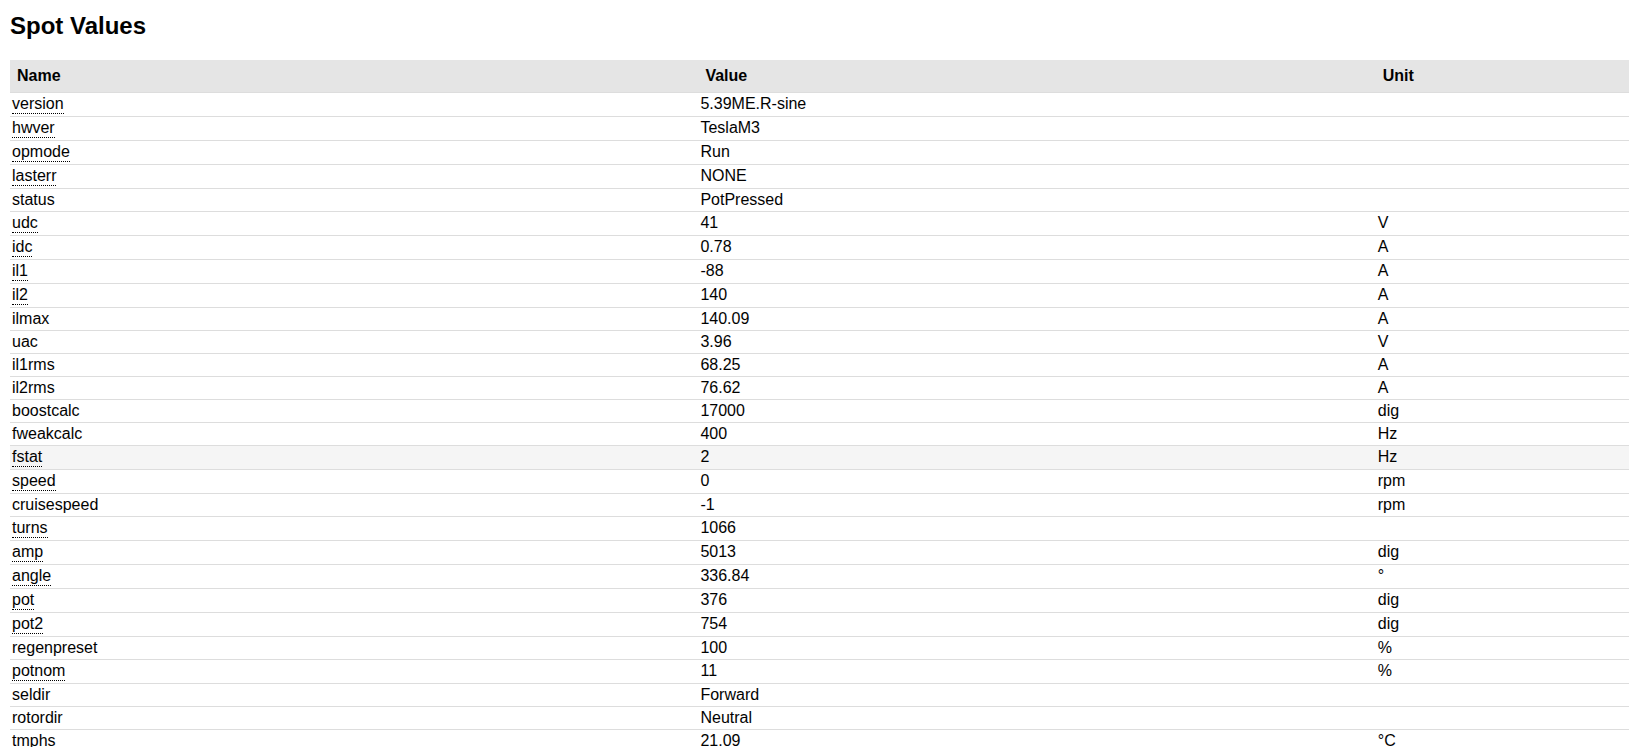1629x747 pixels.
Task: Select the potnom parameter name
Action: pos(38,671)
